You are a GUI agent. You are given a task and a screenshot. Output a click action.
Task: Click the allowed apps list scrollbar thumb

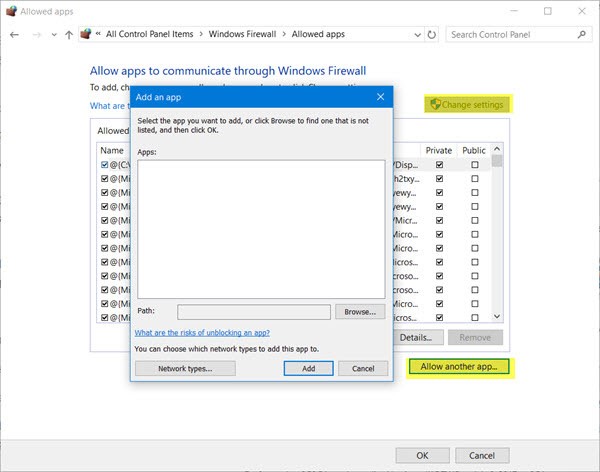pyautogui.click(x=497, y=161)
